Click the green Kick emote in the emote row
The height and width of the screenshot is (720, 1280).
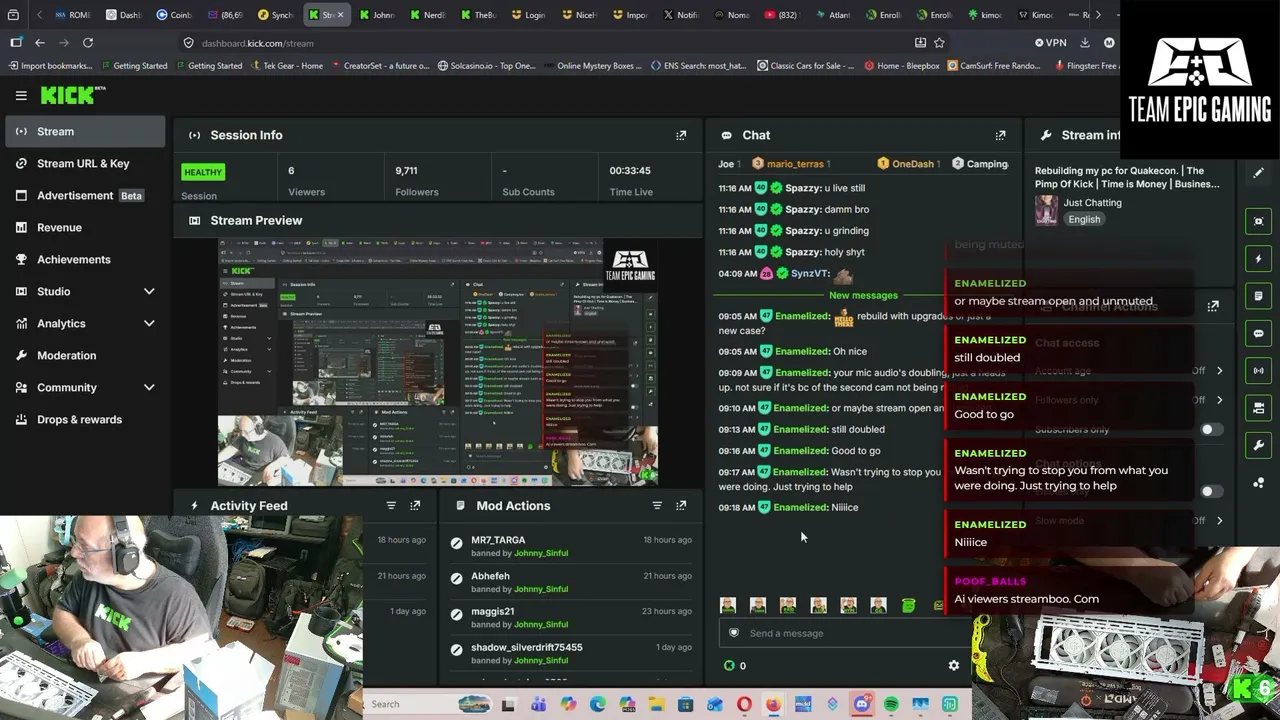click(908, 605)
